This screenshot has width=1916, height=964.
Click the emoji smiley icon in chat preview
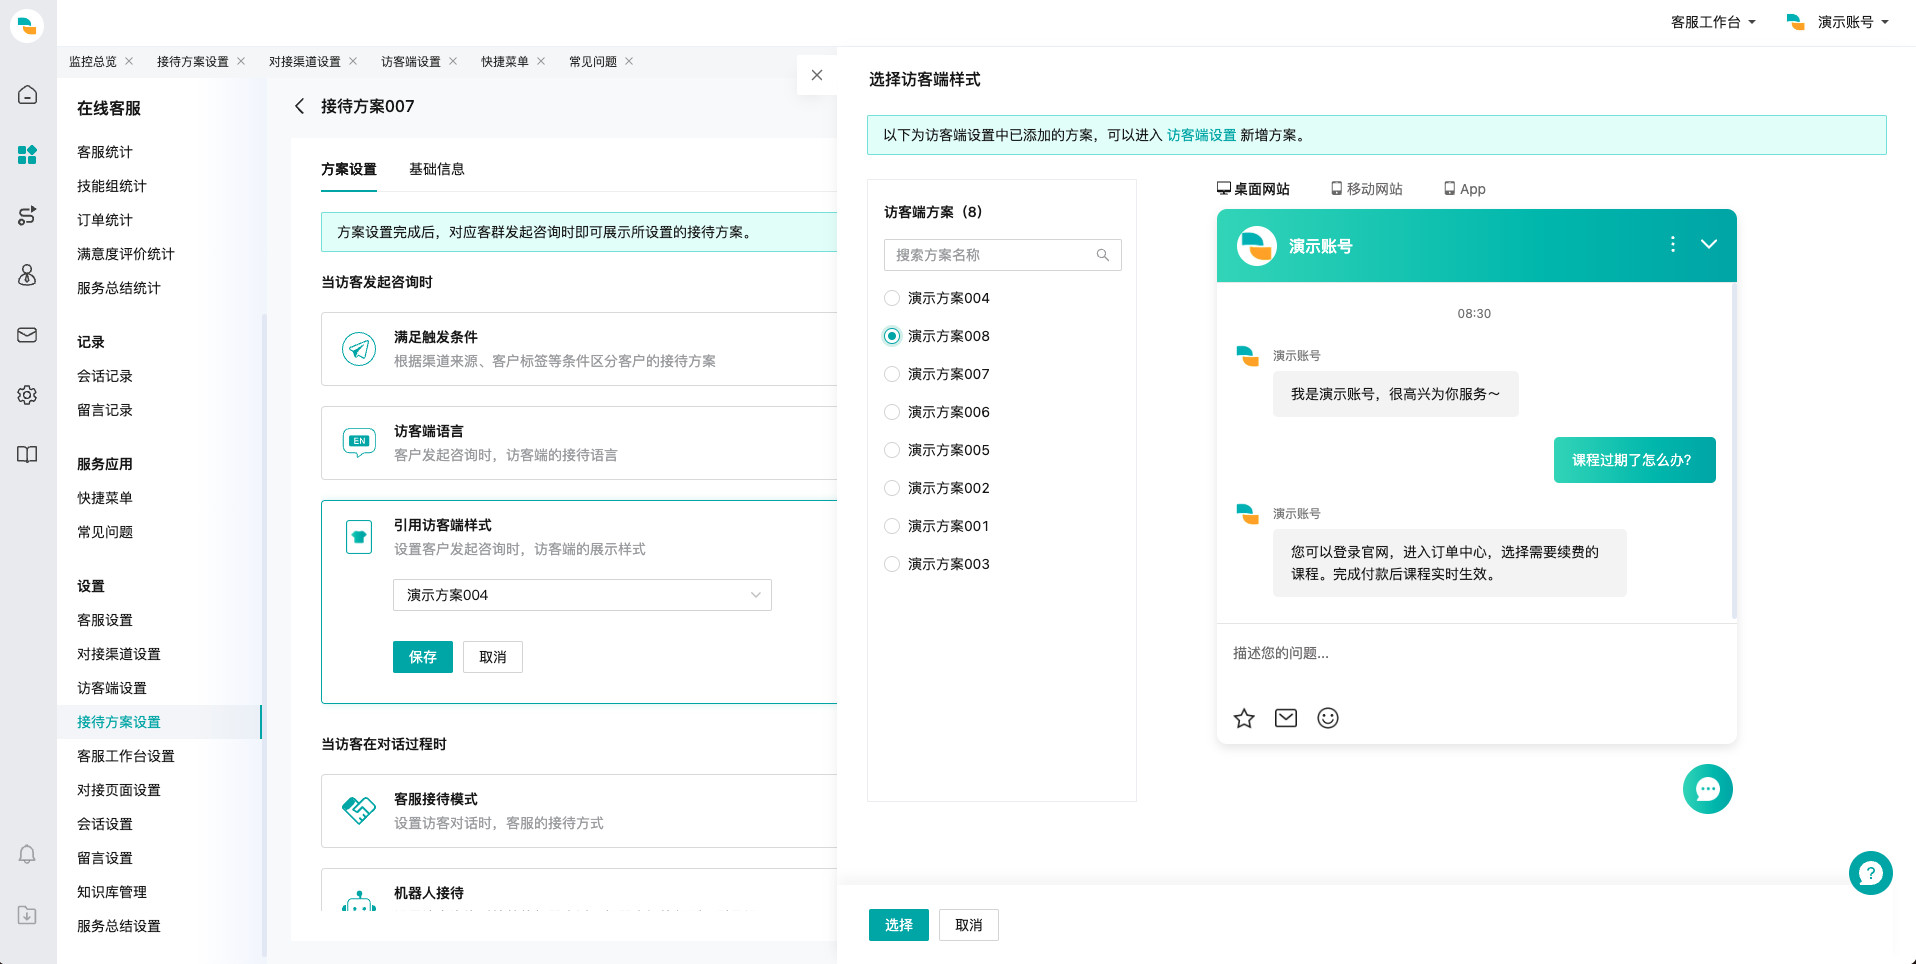[1328, 718]
